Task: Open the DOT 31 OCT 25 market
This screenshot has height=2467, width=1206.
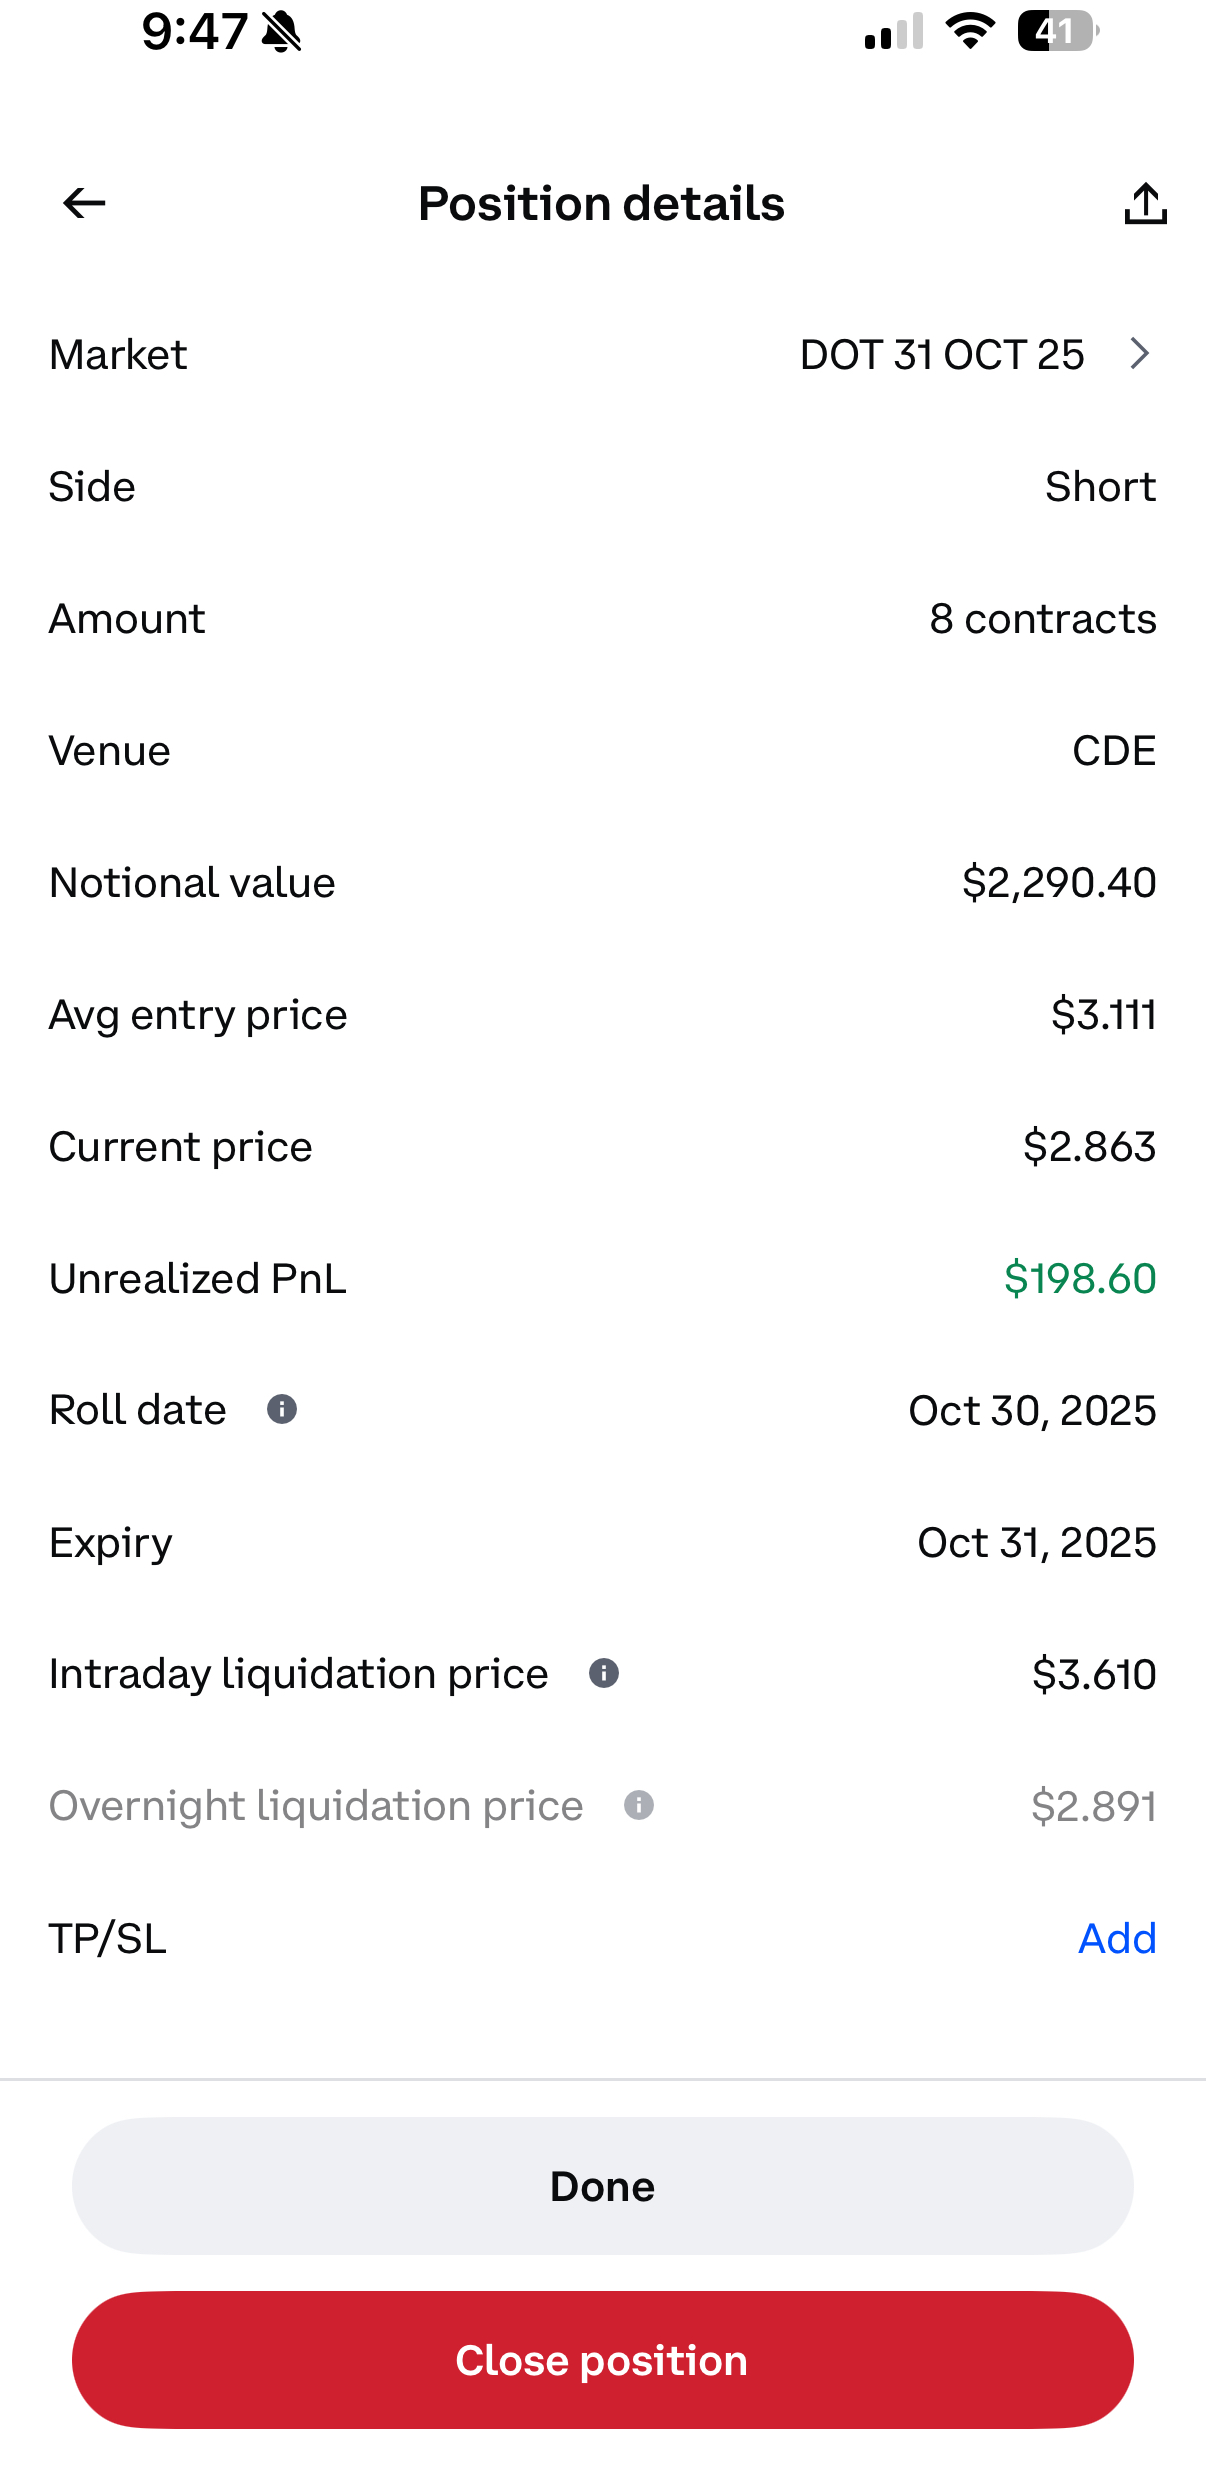Action: pyautogui.click(x=941, y=355)
